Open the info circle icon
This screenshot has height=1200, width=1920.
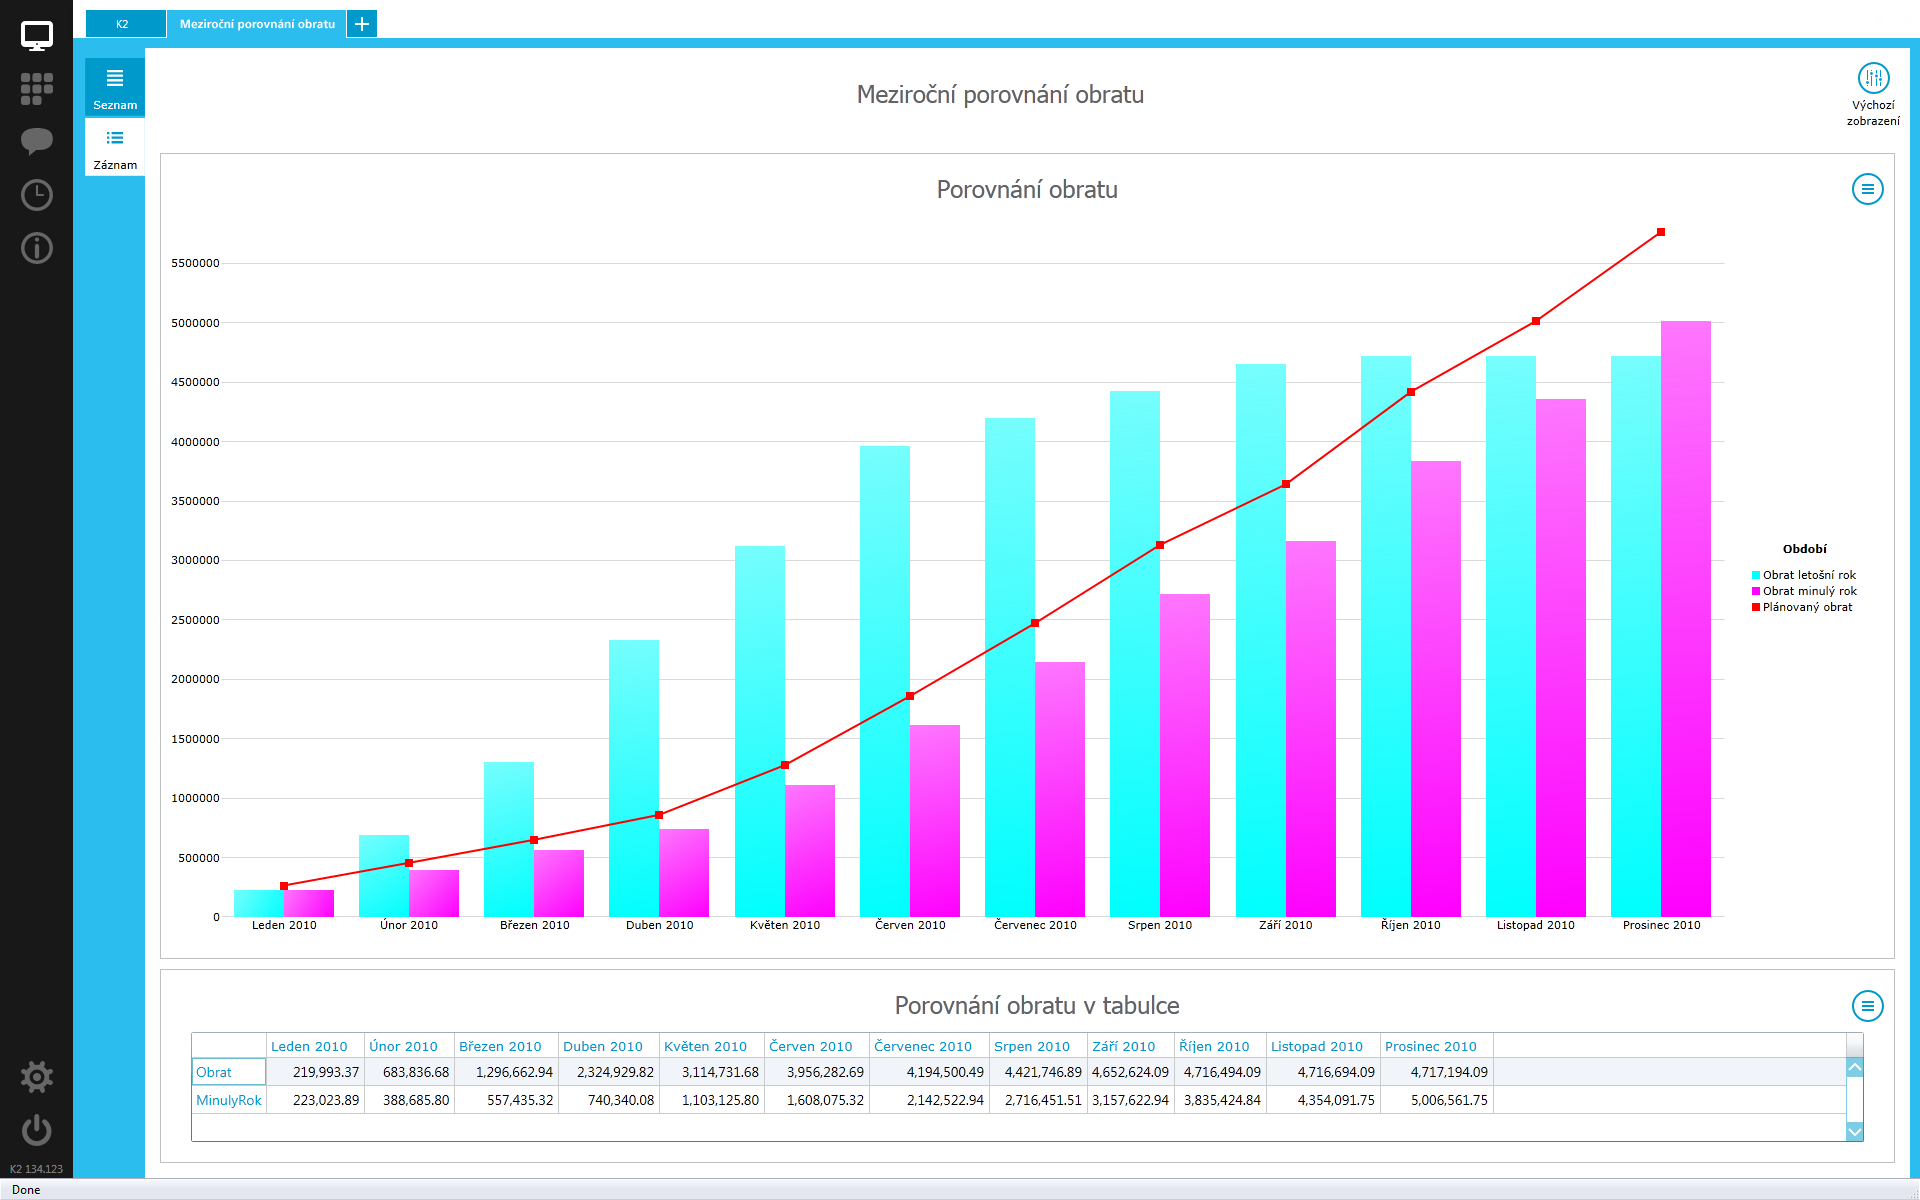36,248
